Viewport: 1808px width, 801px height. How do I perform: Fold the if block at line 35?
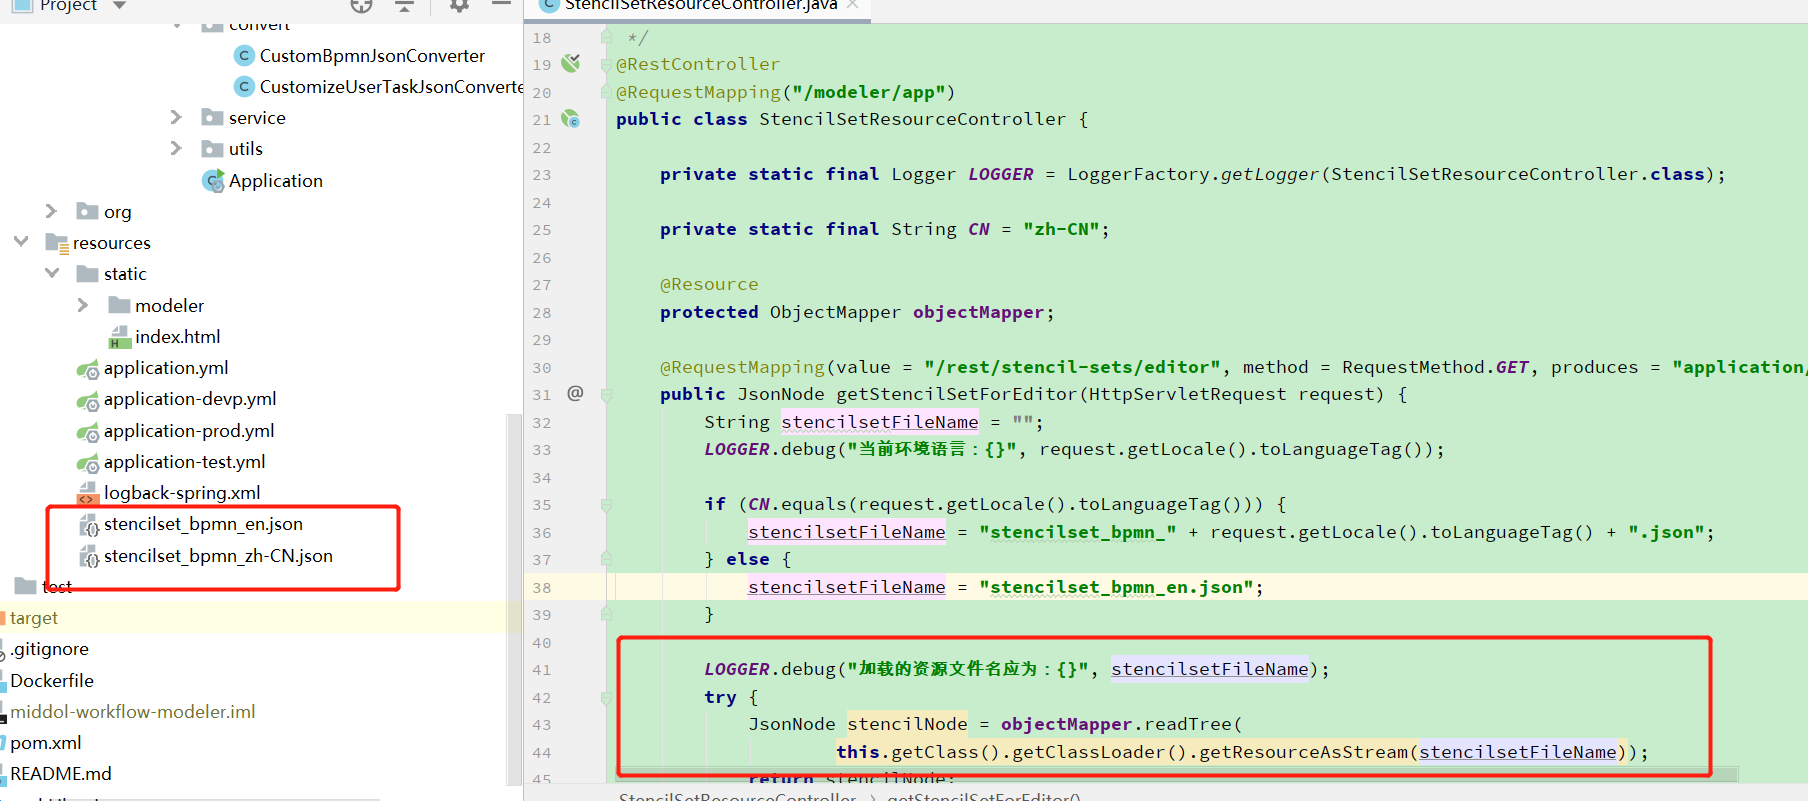606,505
